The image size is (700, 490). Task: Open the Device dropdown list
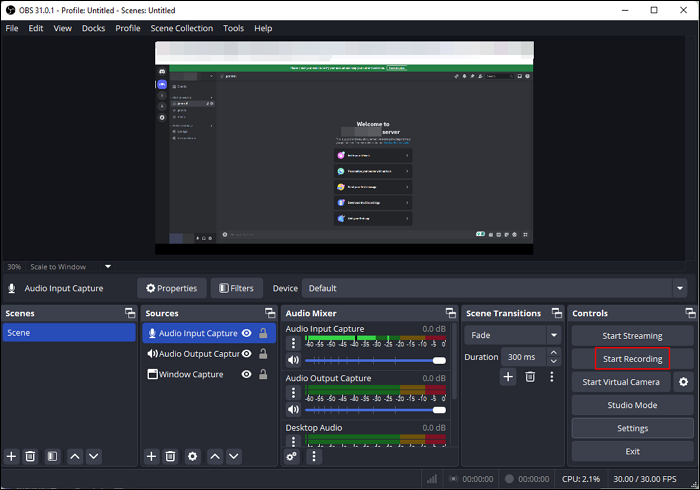[680, 288]
